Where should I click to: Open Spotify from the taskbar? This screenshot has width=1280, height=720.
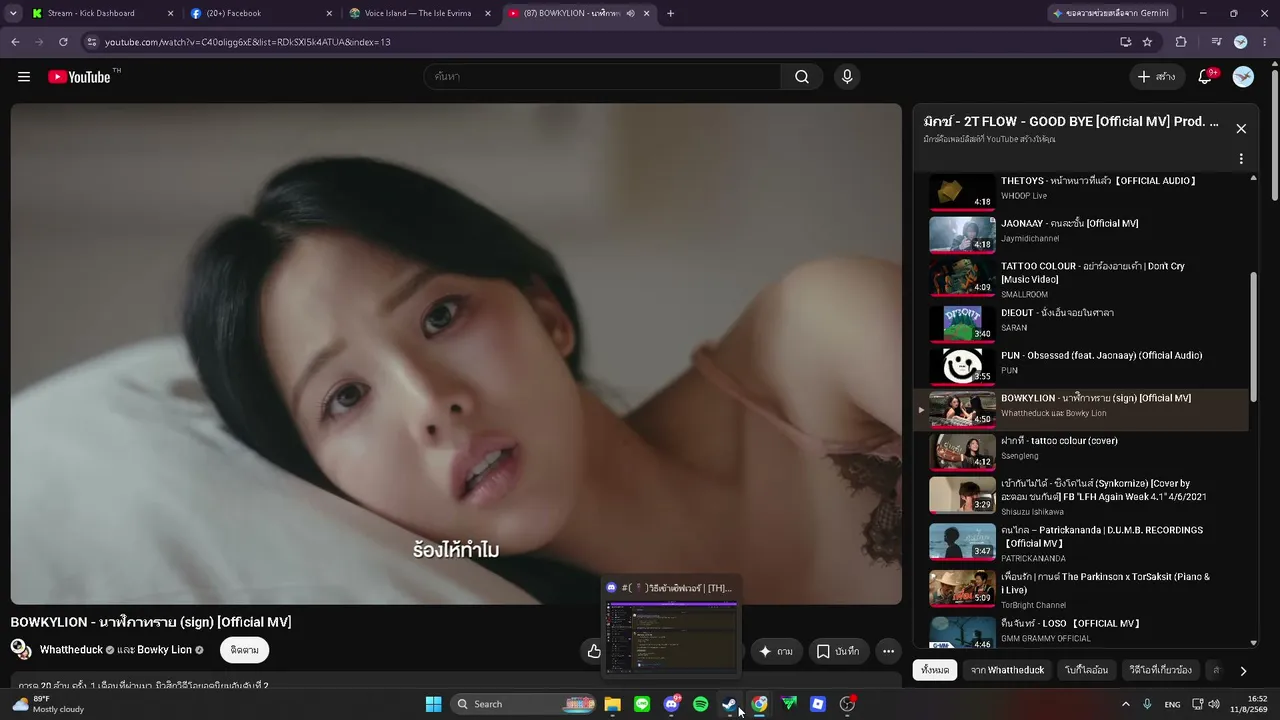[701, 704]
